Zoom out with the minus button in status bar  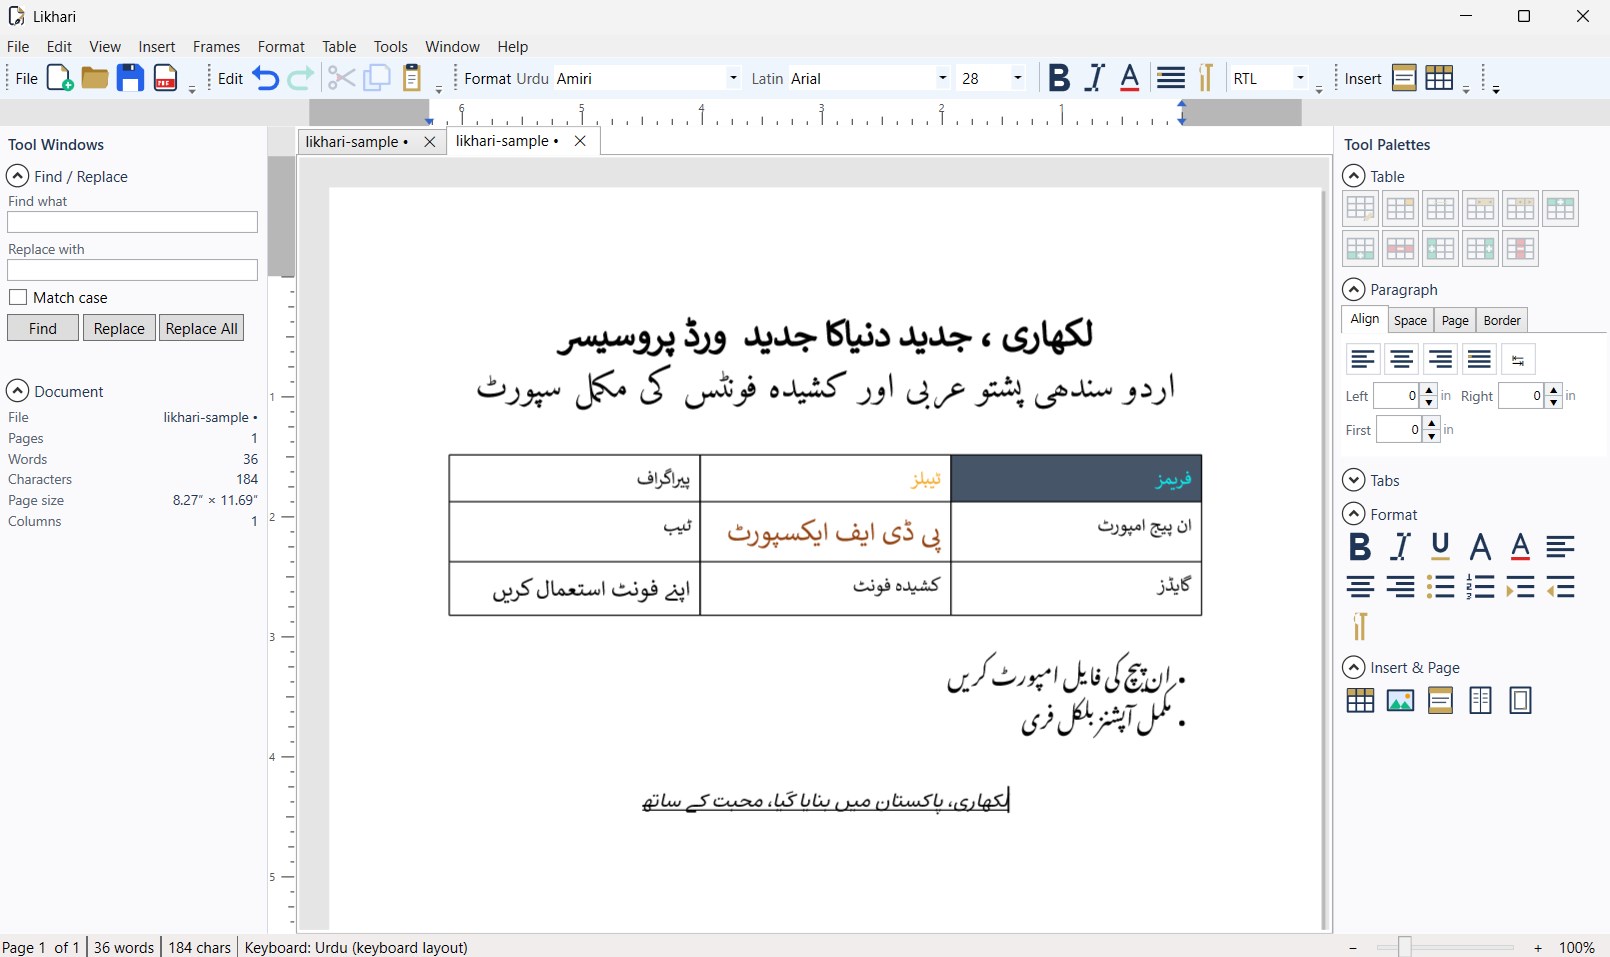1353,948
